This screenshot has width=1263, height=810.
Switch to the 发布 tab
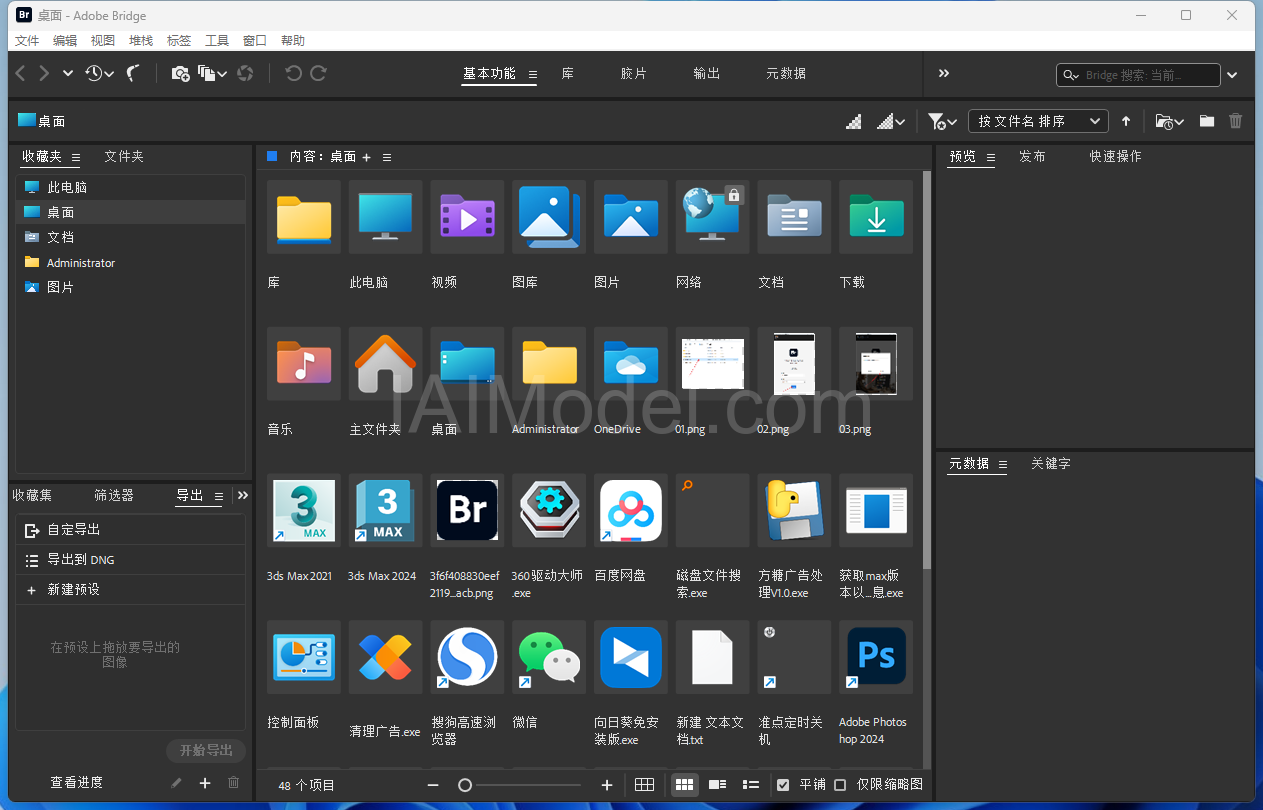coord(1033,157)
